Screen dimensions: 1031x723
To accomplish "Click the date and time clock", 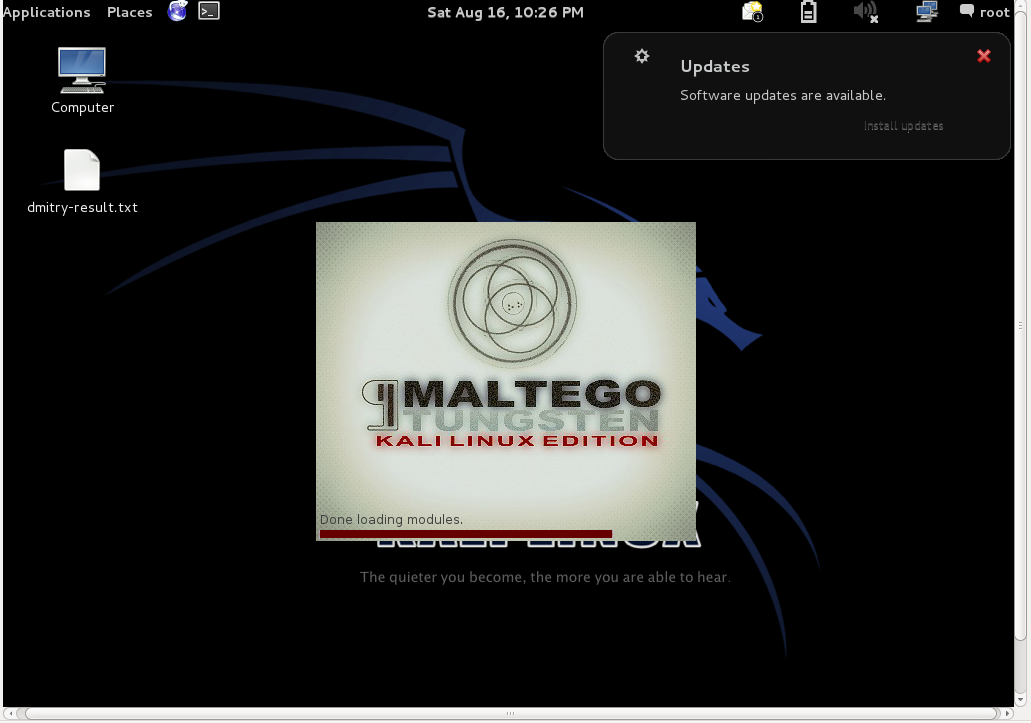I will [x=505, y=12].
